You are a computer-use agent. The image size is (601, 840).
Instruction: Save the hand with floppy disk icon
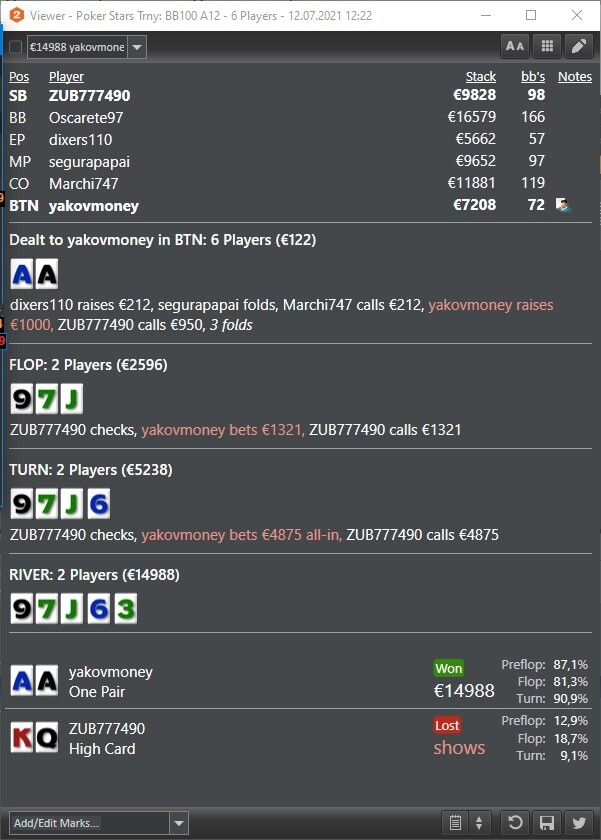[x=546, y=822]
